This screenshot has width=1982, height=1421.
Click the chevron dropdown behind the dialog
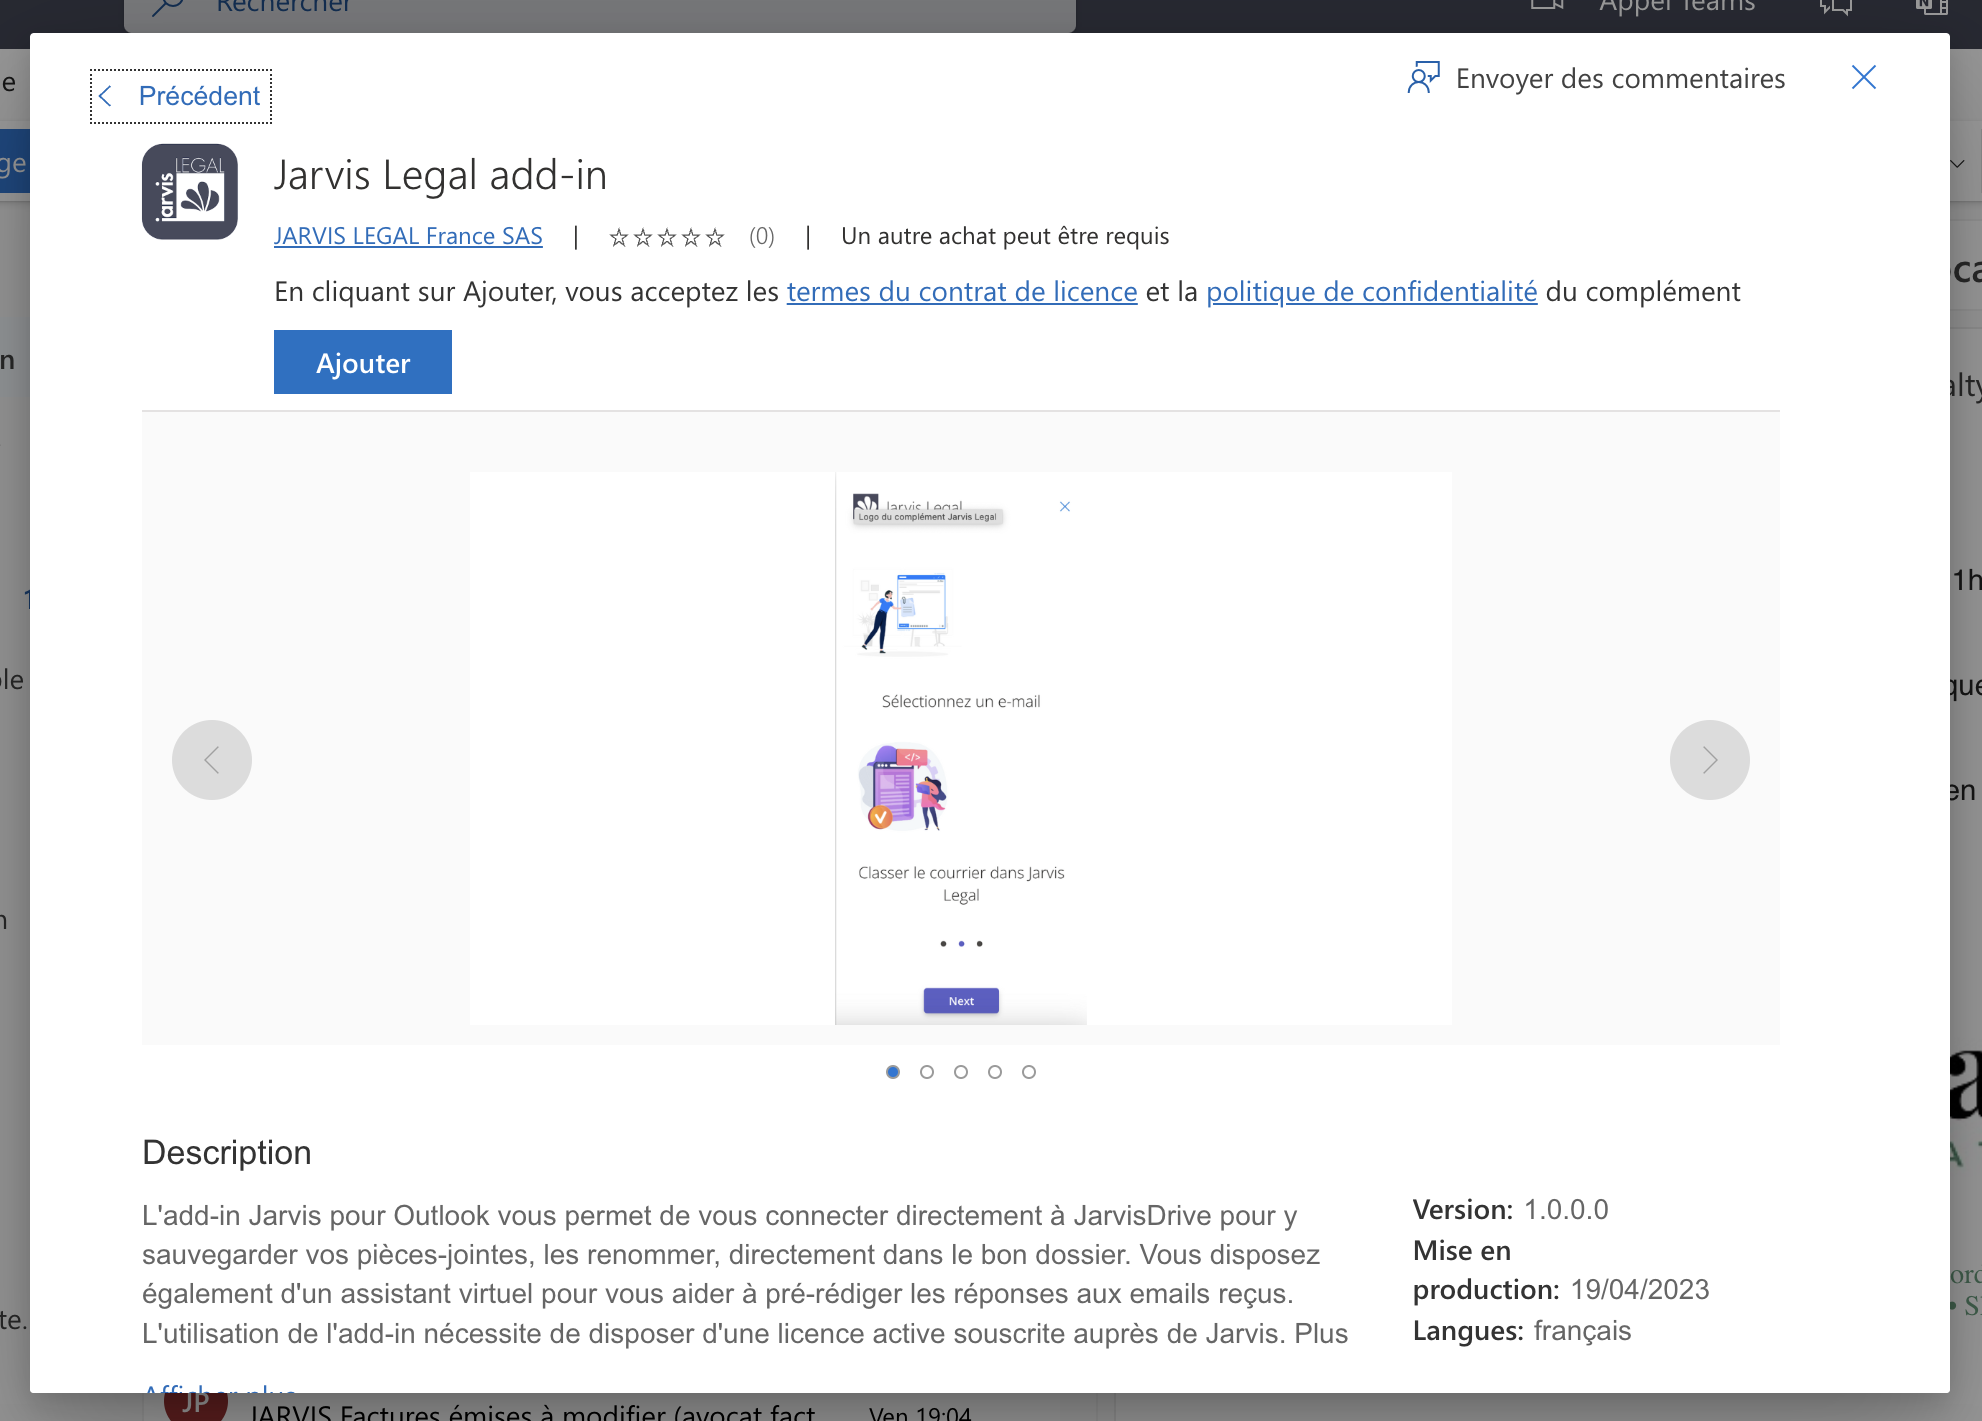click(x=1958, y=164)
